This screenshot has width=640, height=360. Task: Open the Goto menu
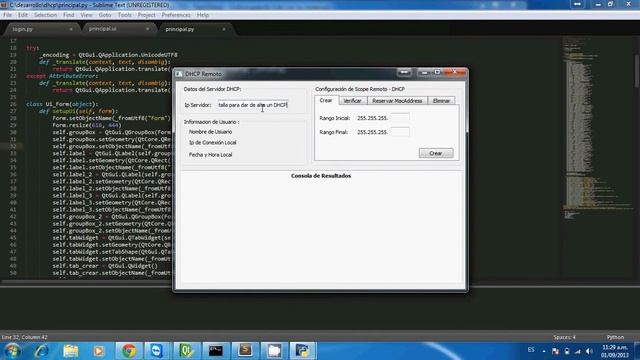[x=105, y=15]
